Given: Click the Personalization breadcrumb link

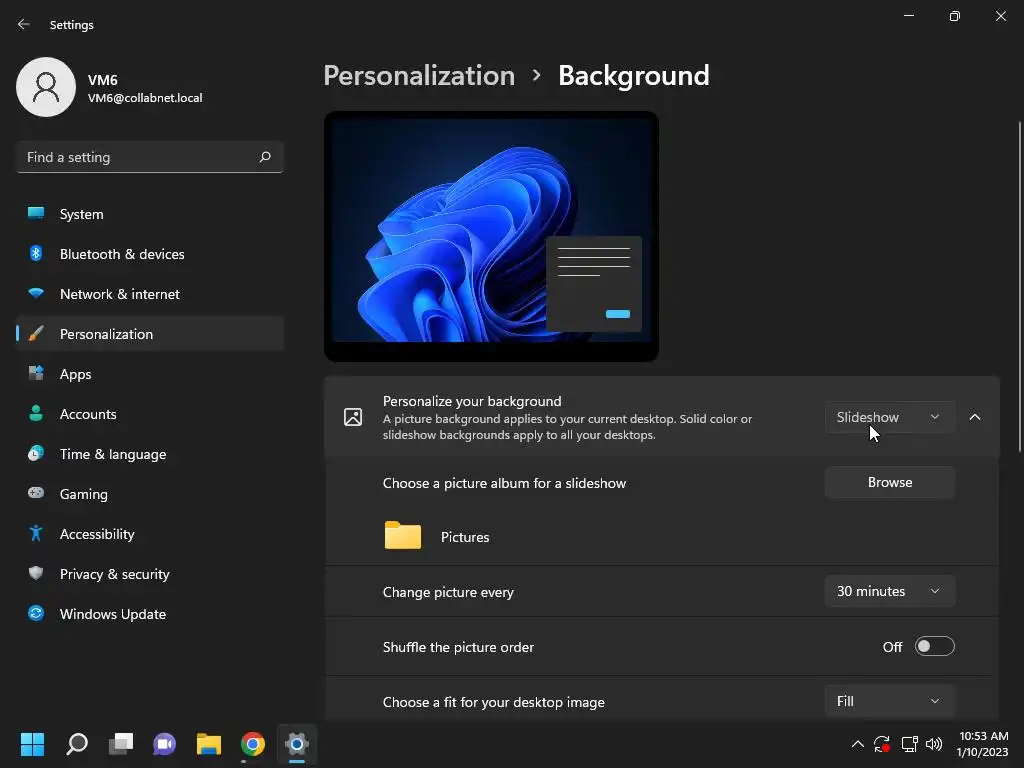Looking at the screenshot, I should (x=419, y=76).
